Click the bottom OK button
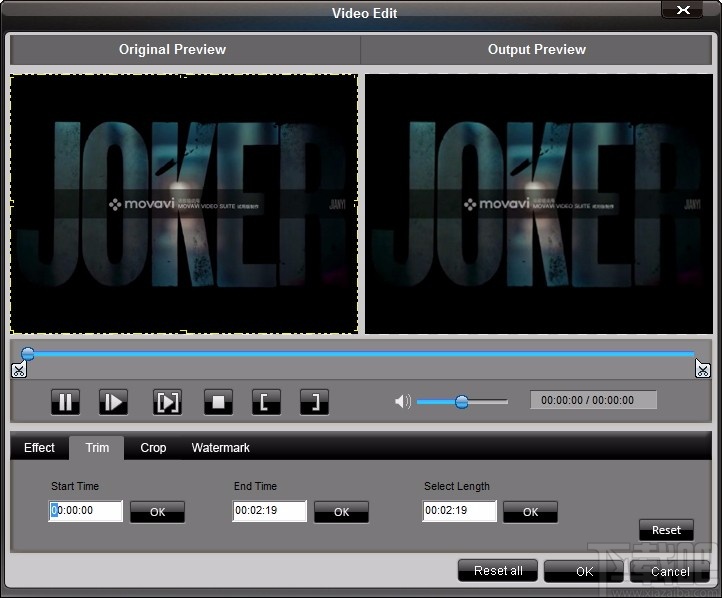Screen dimensions: 722x598 [x=584, y=571]
